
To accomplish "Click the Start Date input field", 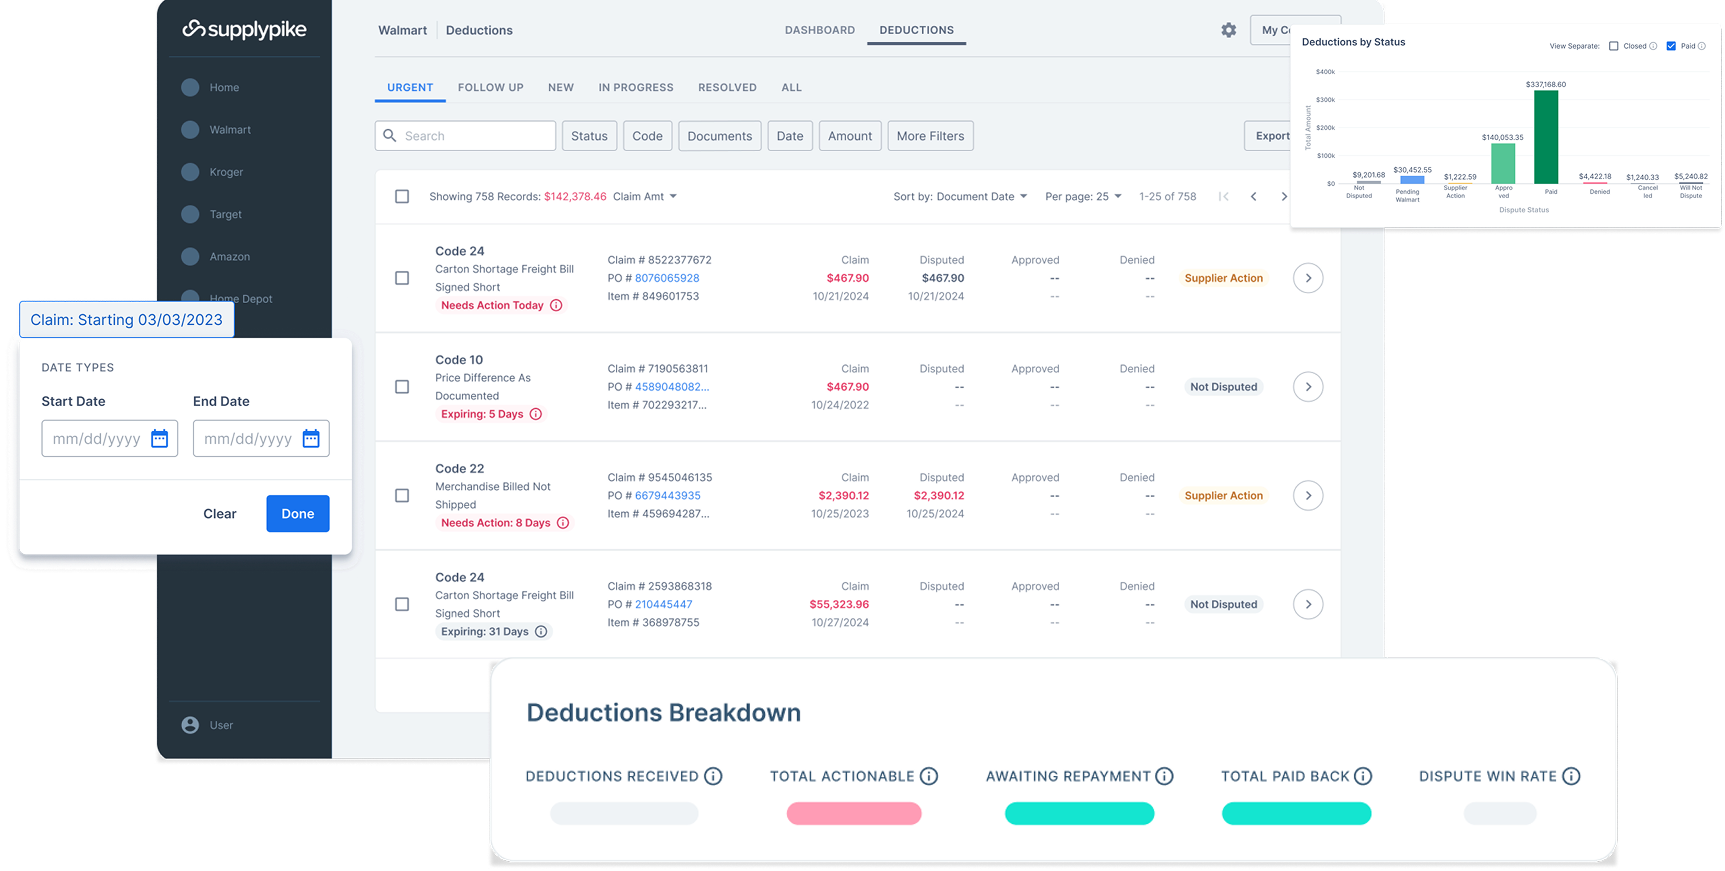I will click(x=110, y=439).
